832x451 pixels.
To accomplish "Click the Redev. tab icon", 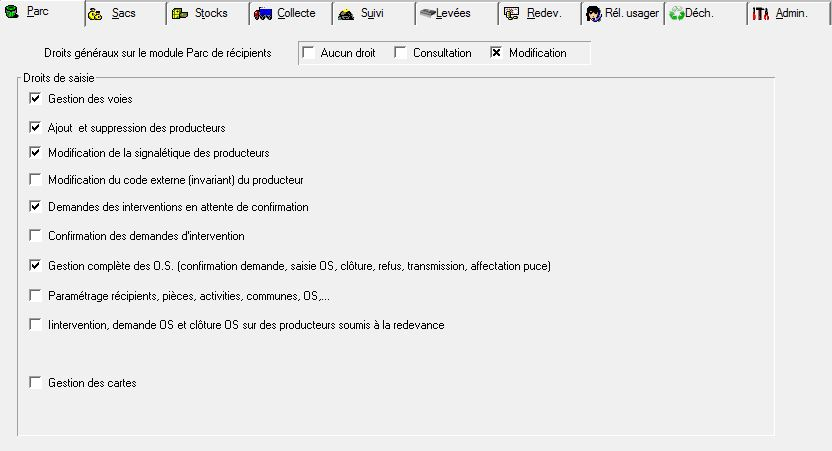I will [511, 14].
